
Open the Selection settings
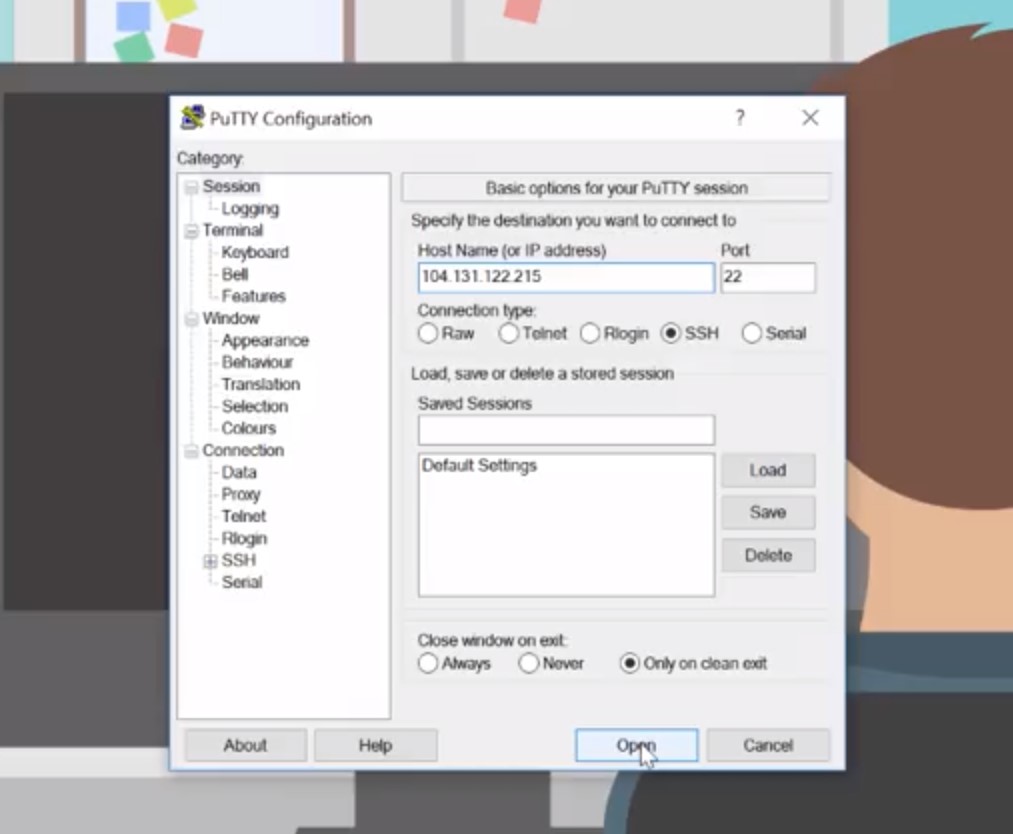(x=255, y=406)
